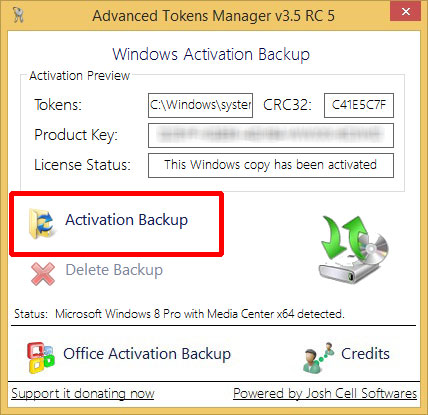Click the large green arrows disc drive image
Image resolution: width=428 pixels, height=415 pixels.
click(x=354, y=249)
